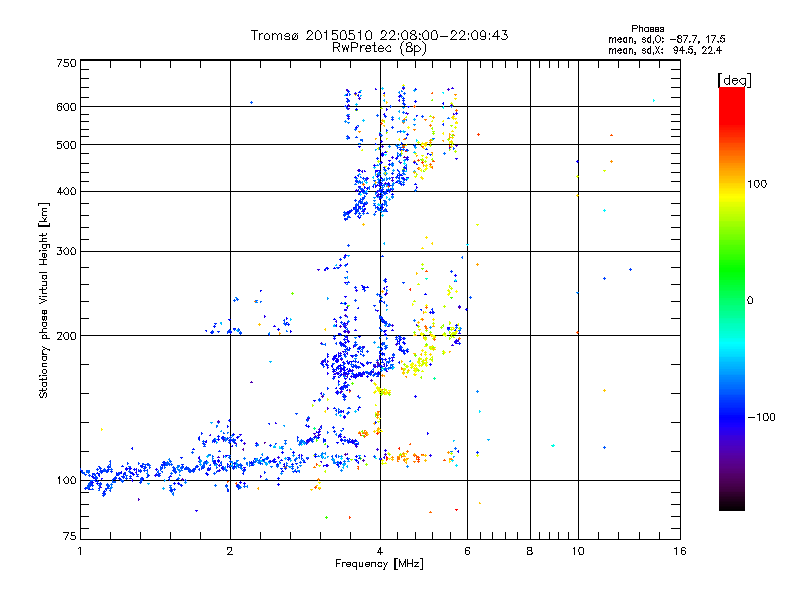Screen dimensions: 800x600
Task: Click the y-axis tick label '300'
Action: (x=66, y=251)
